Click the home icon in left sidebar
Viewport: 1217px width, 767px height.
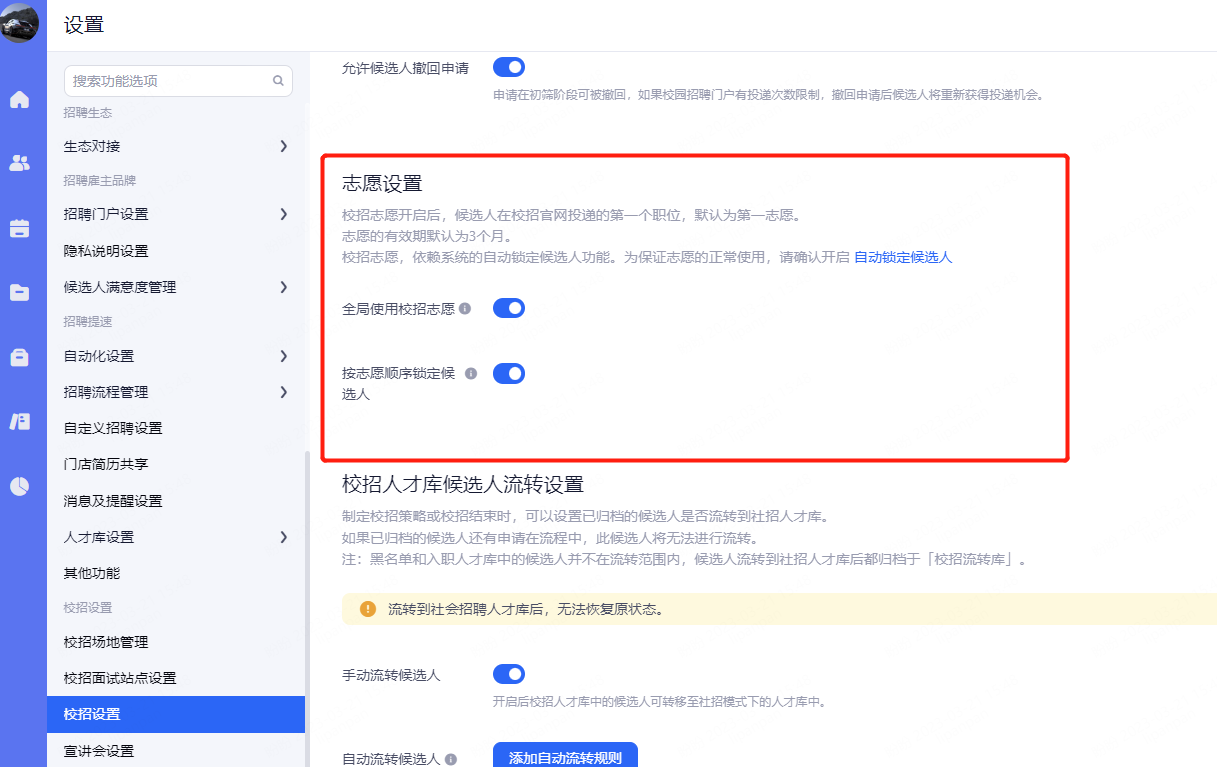pos(19,100)
